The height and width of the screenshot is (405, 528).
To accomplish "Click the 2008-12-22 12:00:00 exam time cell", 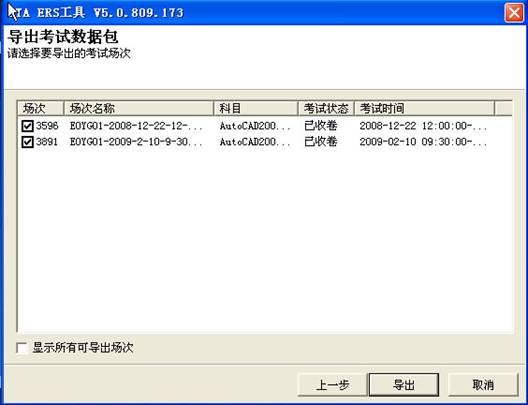I will click(423, 126).
